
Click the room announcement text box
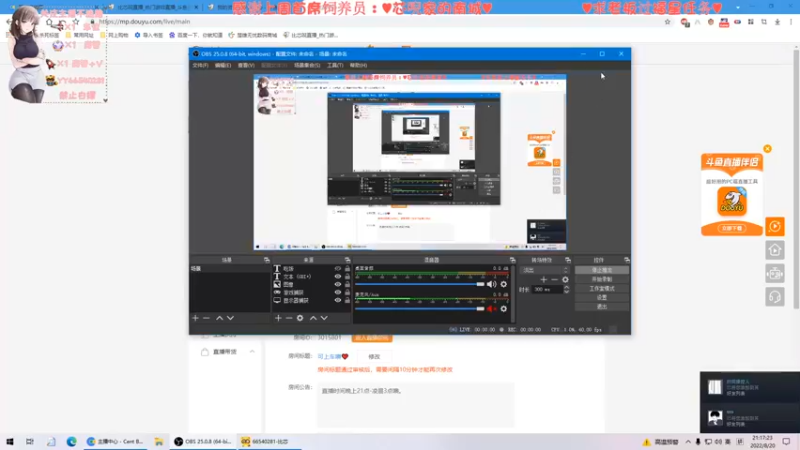[415, 405]
